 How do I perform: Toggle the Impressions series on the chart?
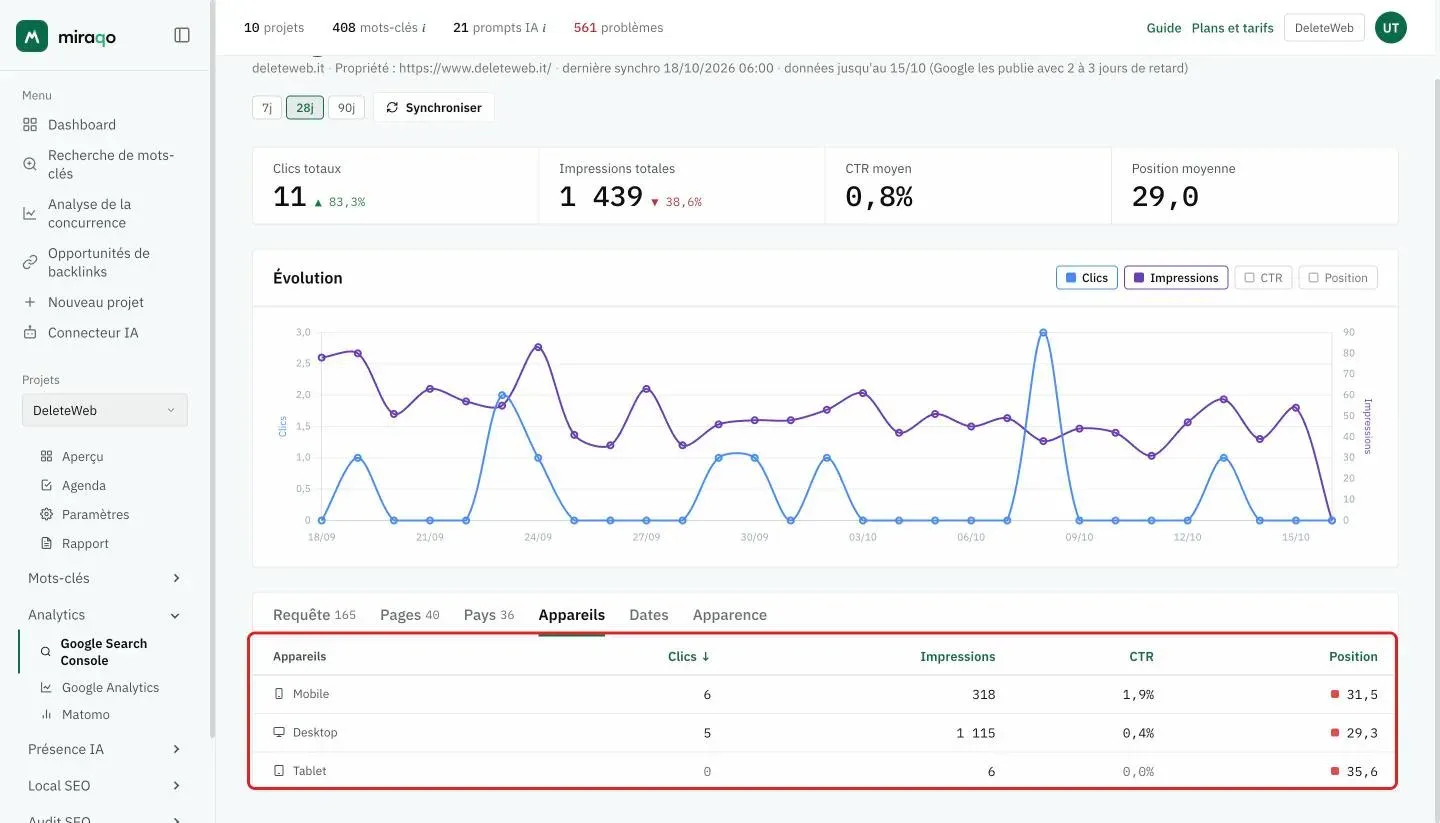(1176, 278)
